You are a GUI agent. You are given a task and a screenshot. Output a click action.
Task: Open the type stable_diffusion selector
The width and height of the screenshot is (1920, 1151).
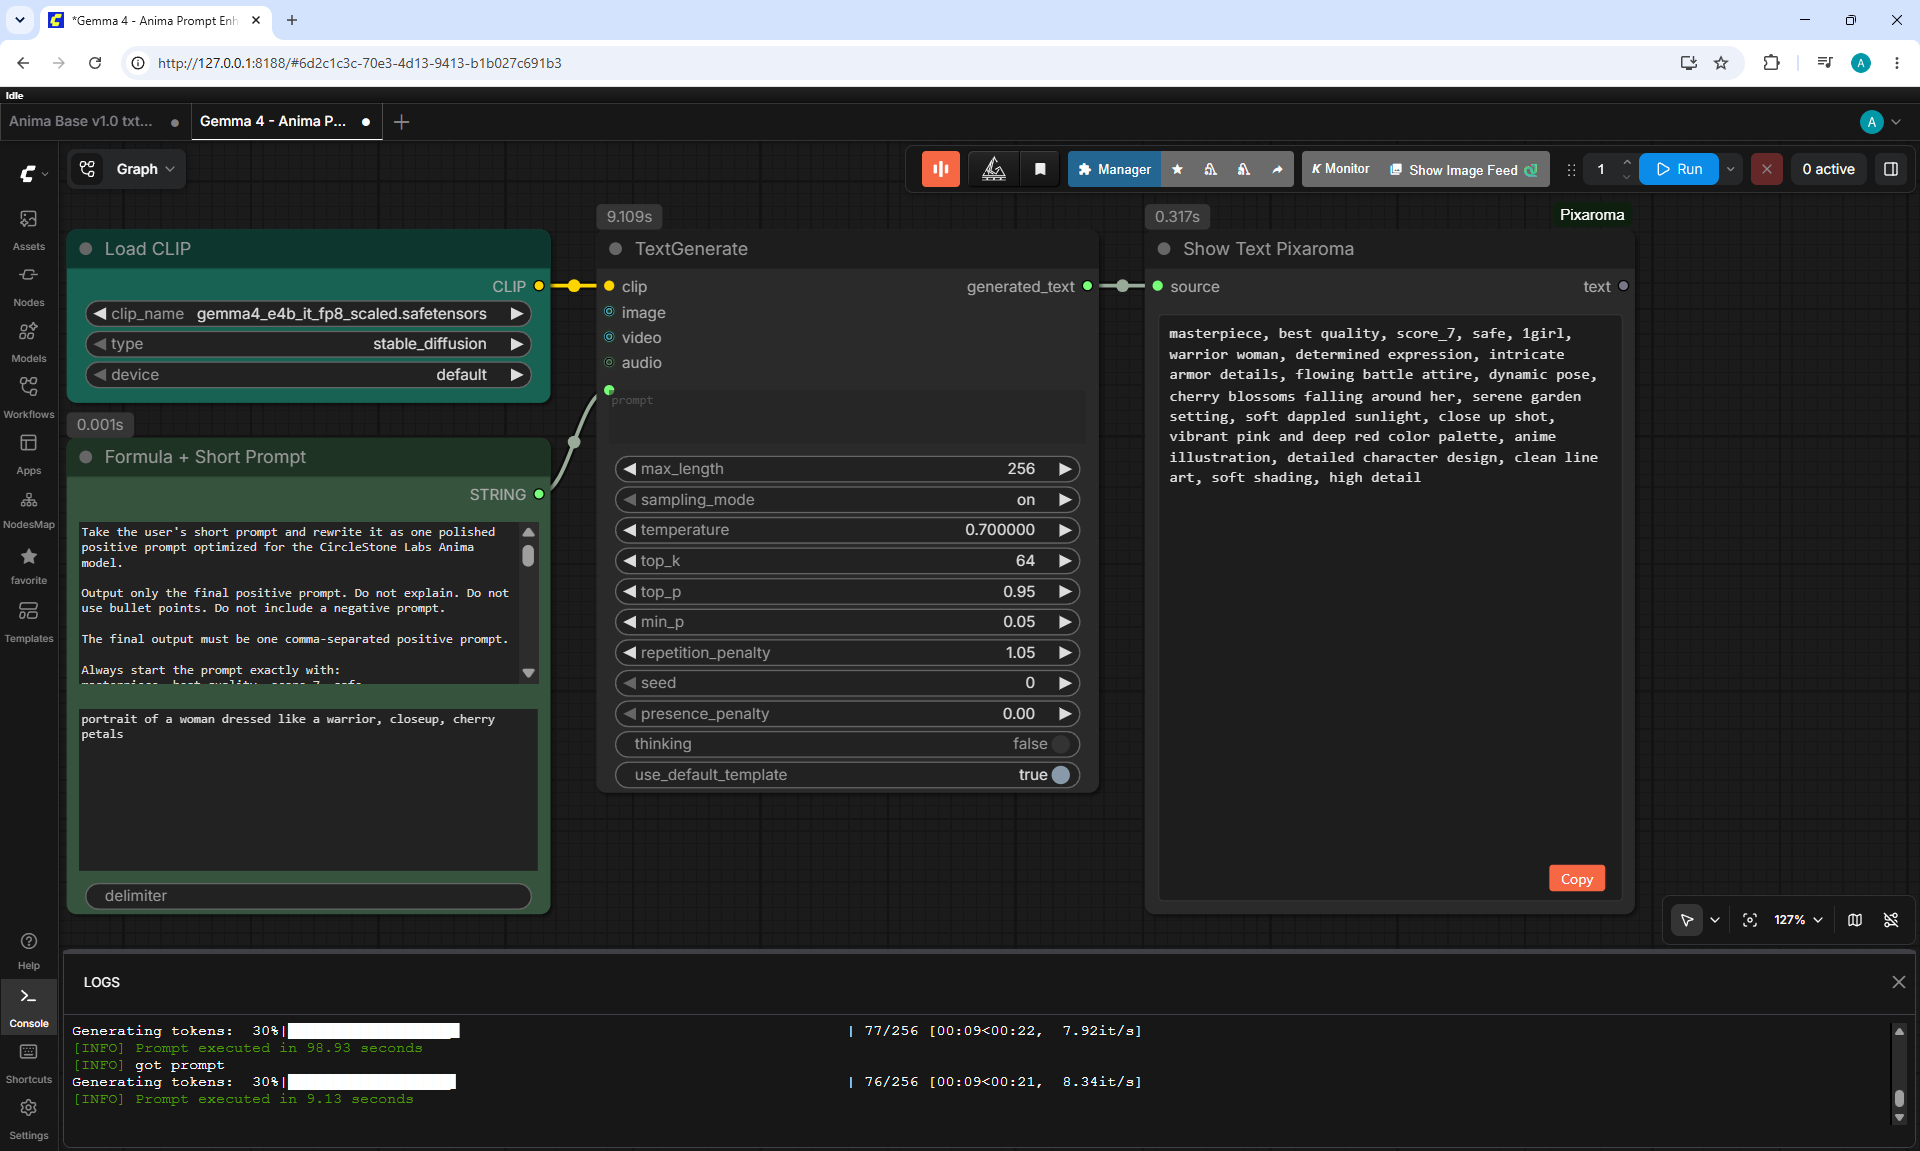tap(308, 344)
